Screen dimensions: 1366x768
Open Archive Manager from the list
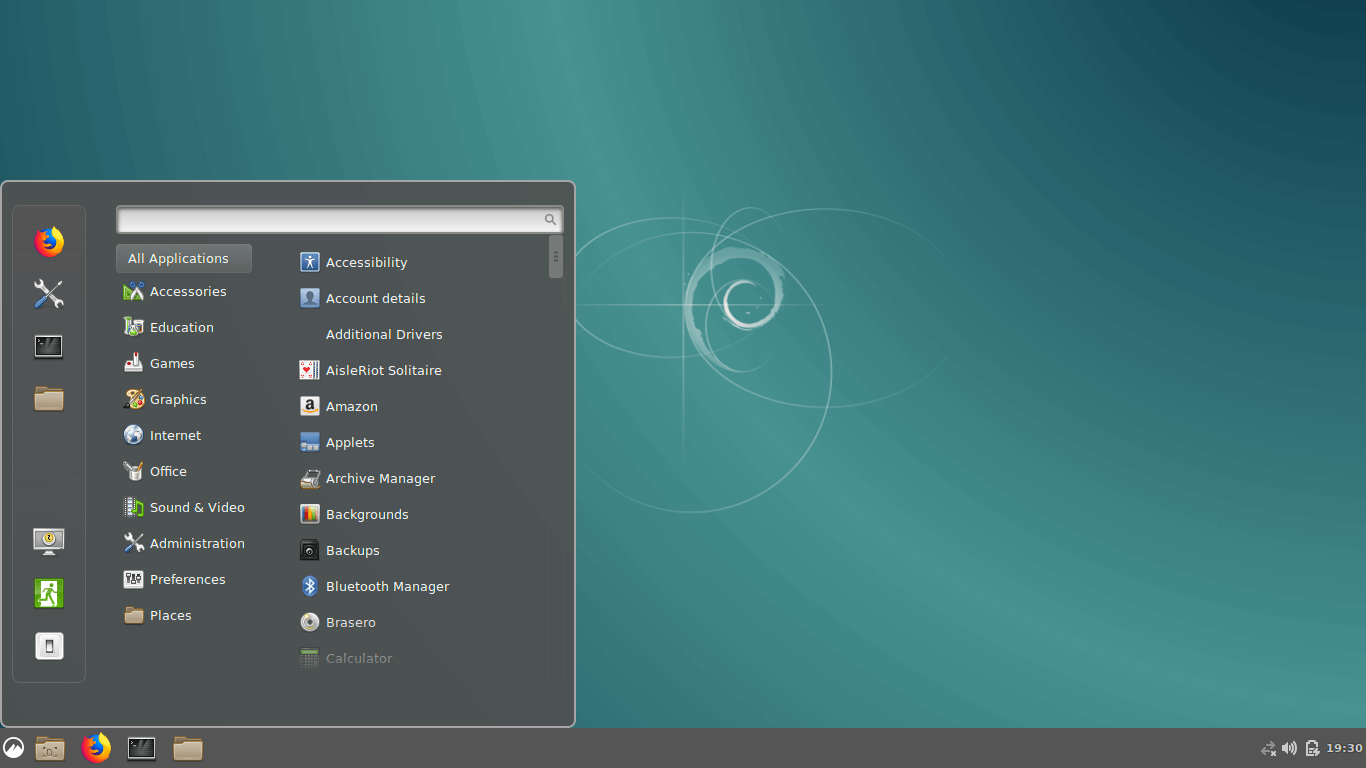tap(380, 478)
